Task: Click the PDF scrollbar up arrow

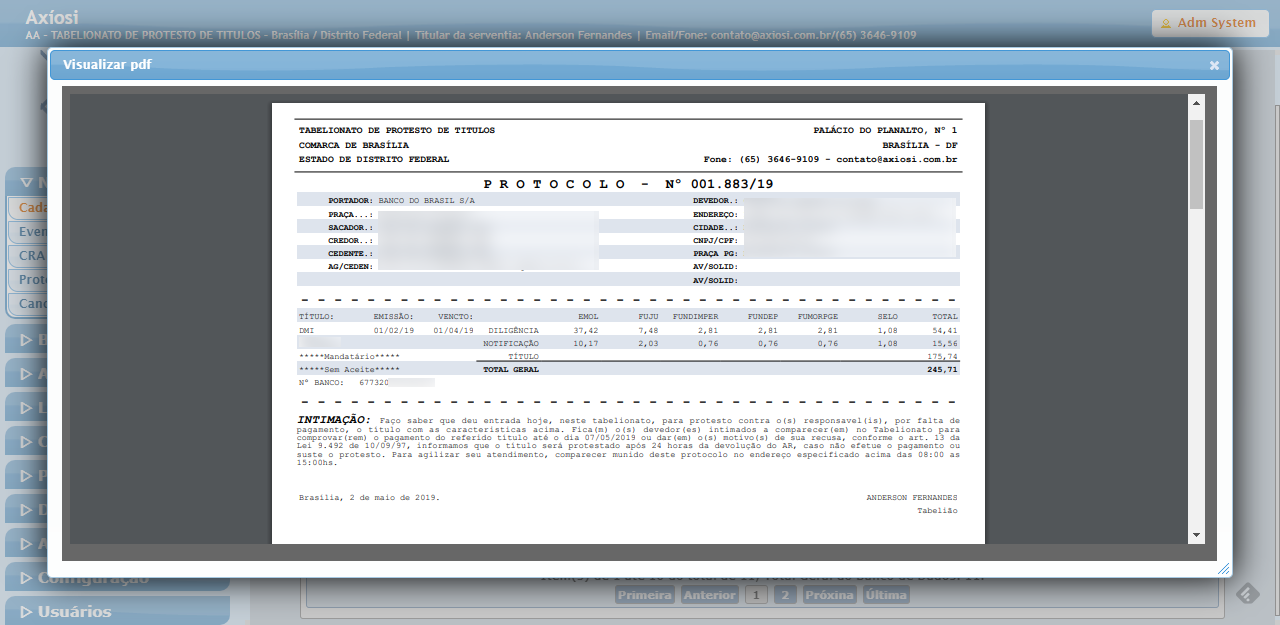Action: click(1196, 102)
